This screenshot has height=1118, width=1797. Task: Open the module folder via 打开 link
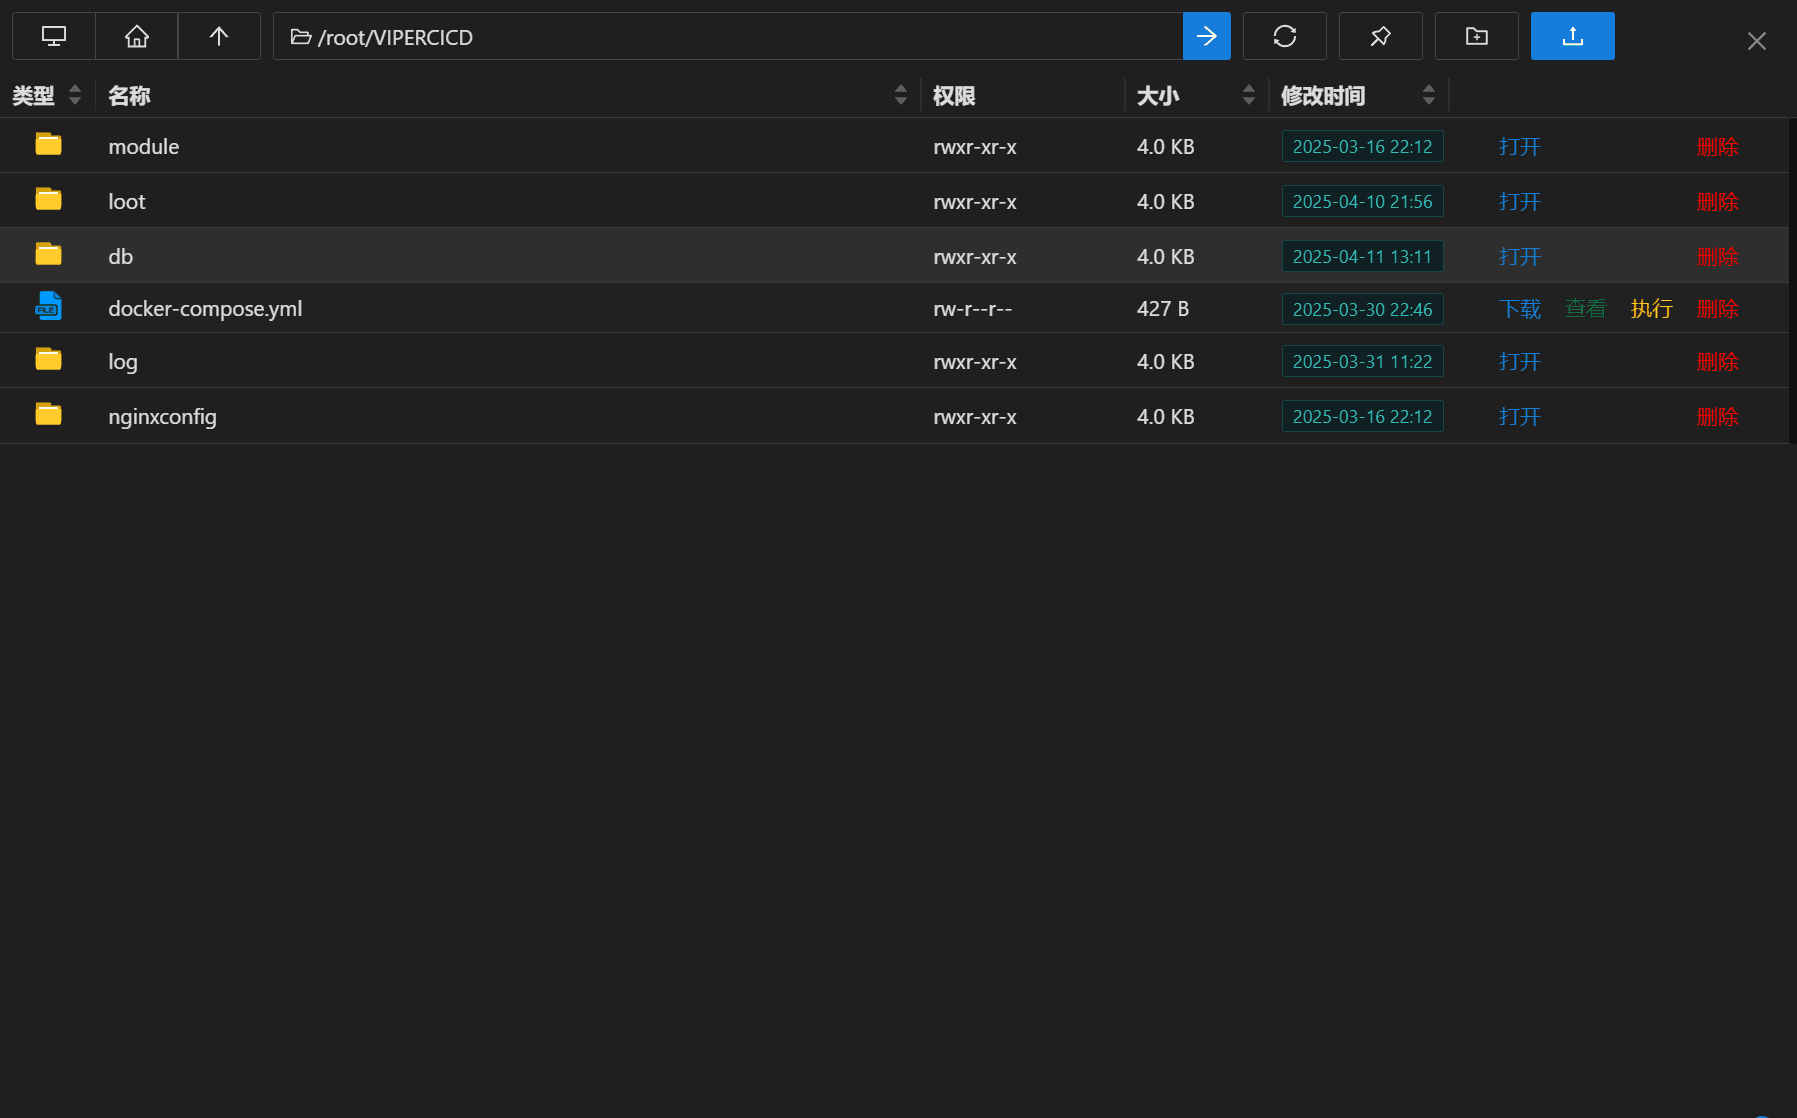pos(1519,147)
